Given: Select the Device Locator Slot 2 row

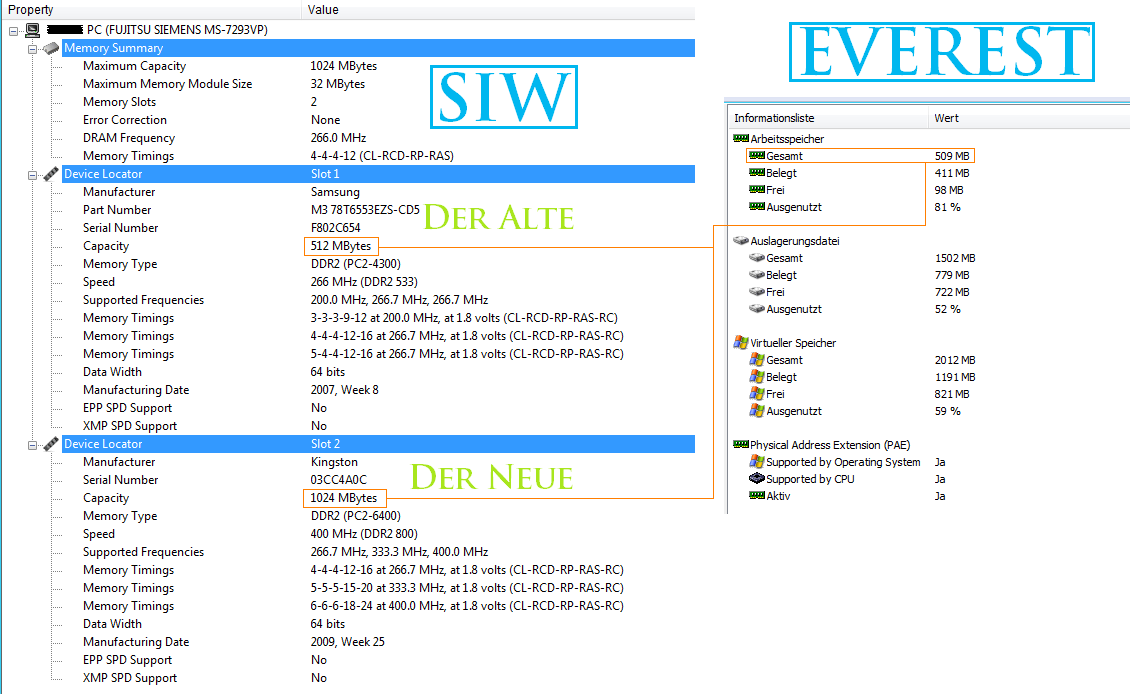Looking at the screenshot, I should click(x=378, y=444).
